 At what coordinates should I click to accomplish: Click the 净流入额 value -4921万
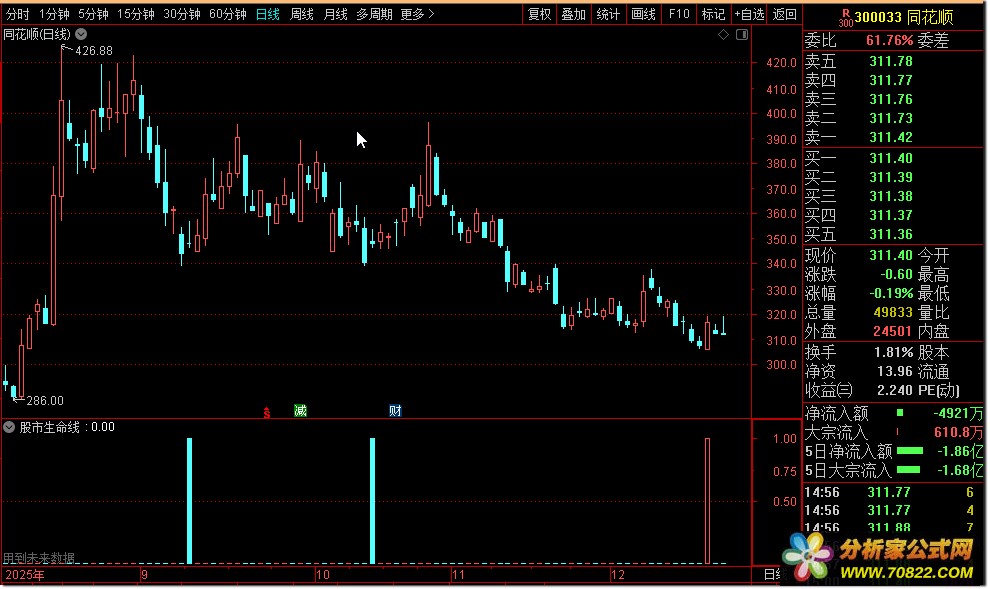tap(958, 413)
